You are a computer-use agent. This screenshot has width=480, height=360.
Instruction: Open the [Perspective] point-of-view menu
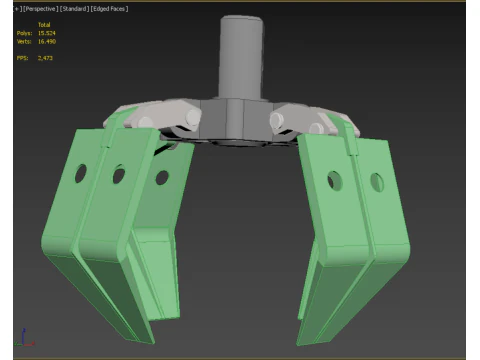(41, 9)
